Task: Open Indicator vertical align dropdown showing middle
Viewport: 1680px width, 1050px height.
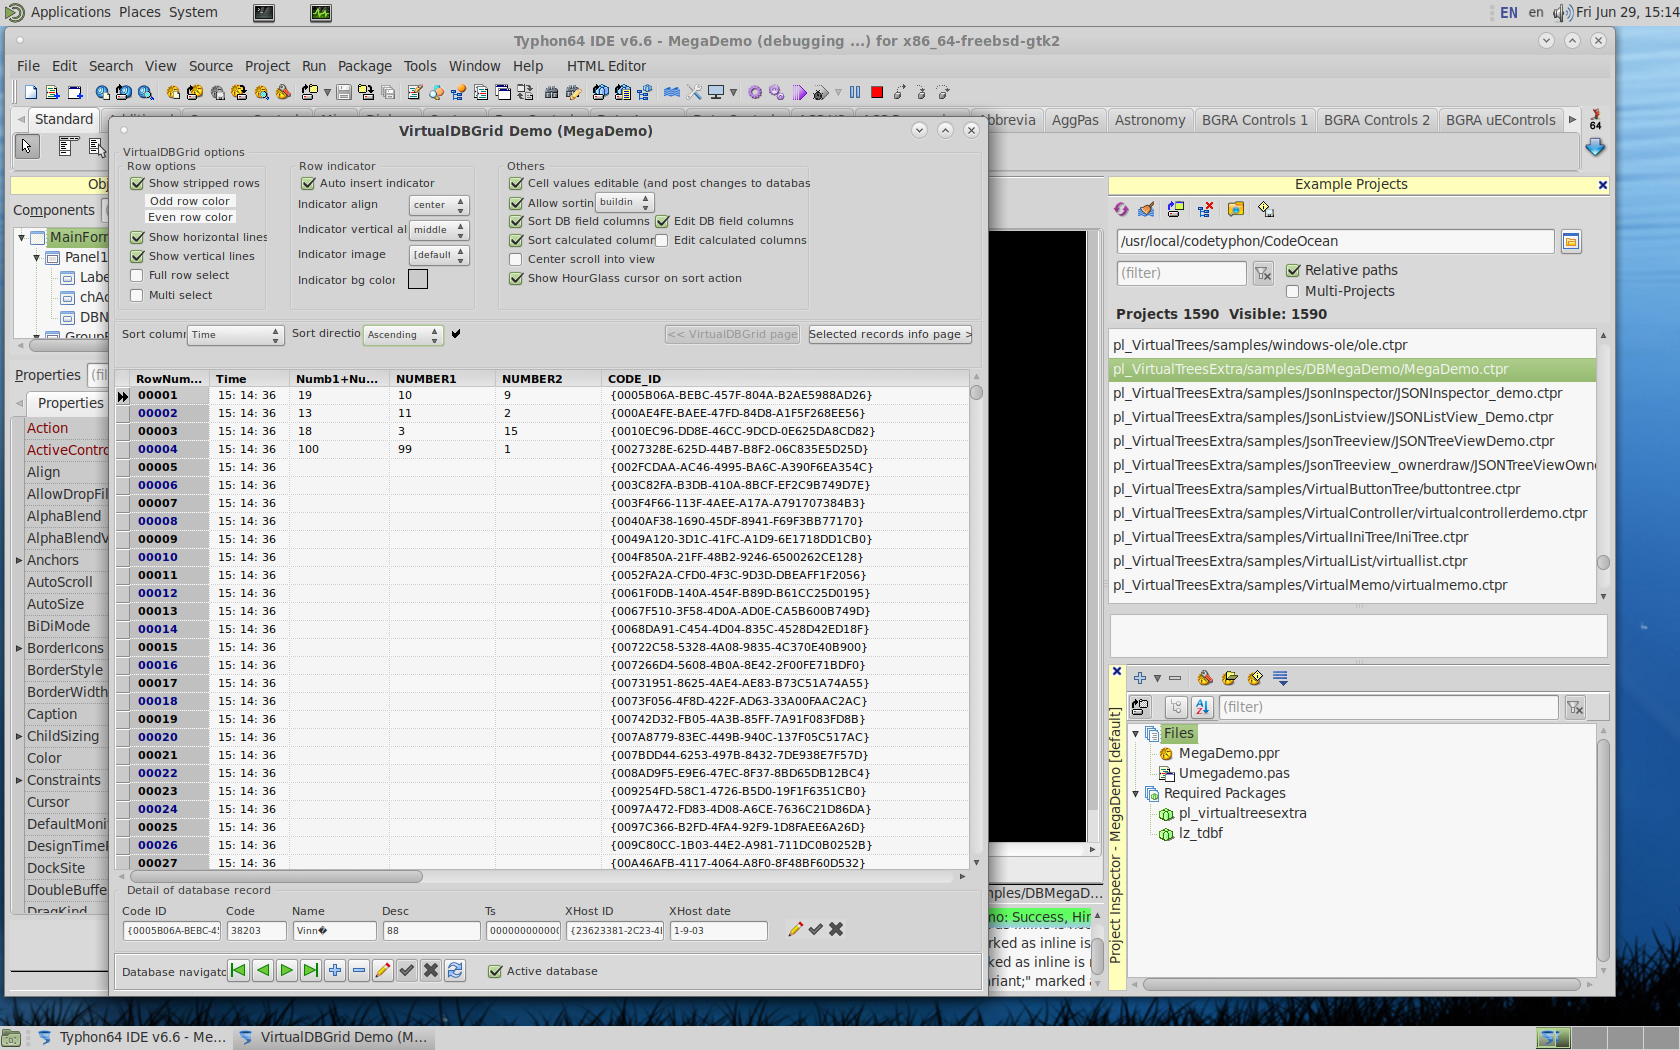Action: coord(439,230)
